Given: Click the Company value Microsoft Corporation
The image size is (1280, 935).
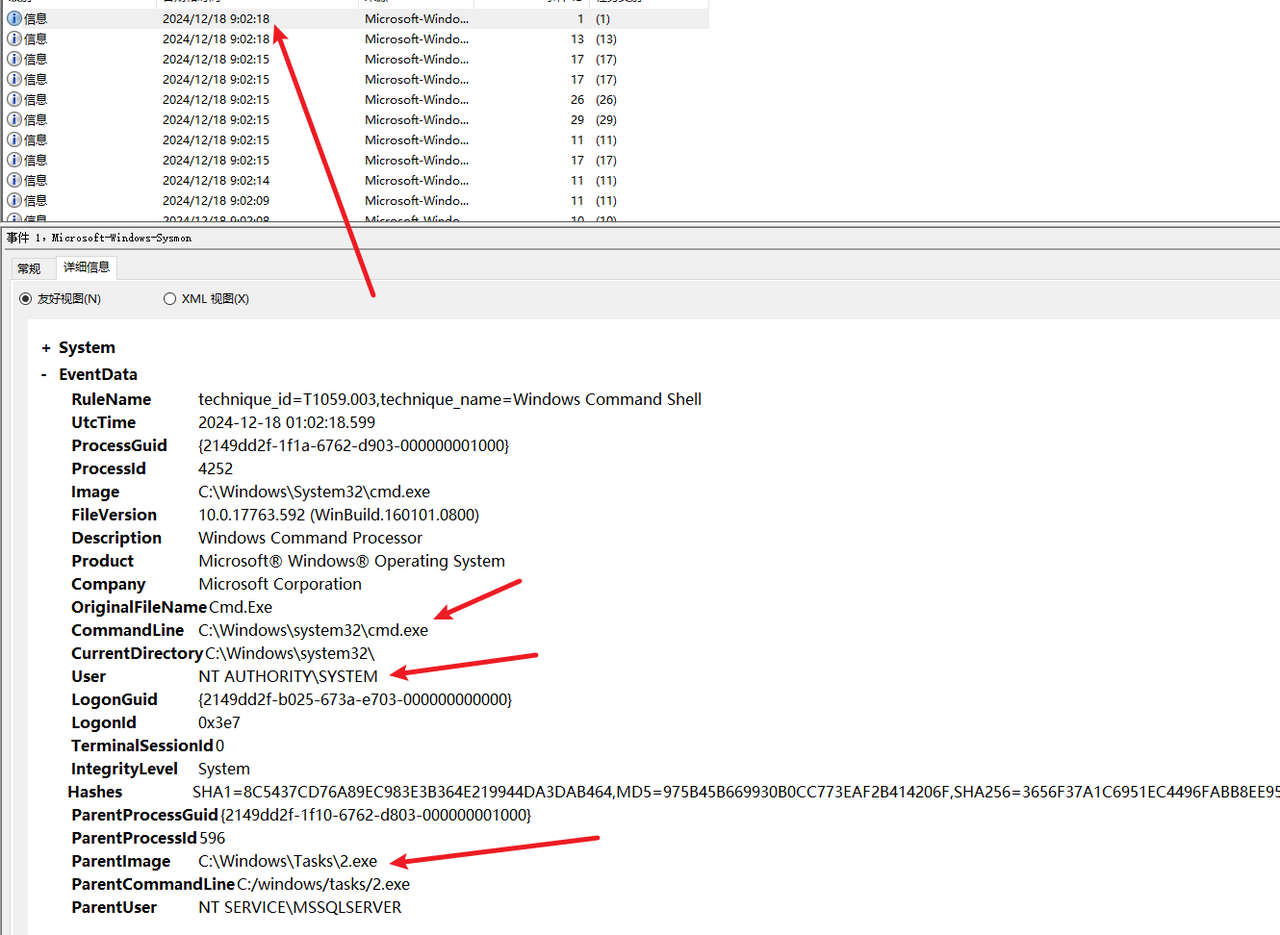Looking at the screenshot, I should (x=280, y=584).
